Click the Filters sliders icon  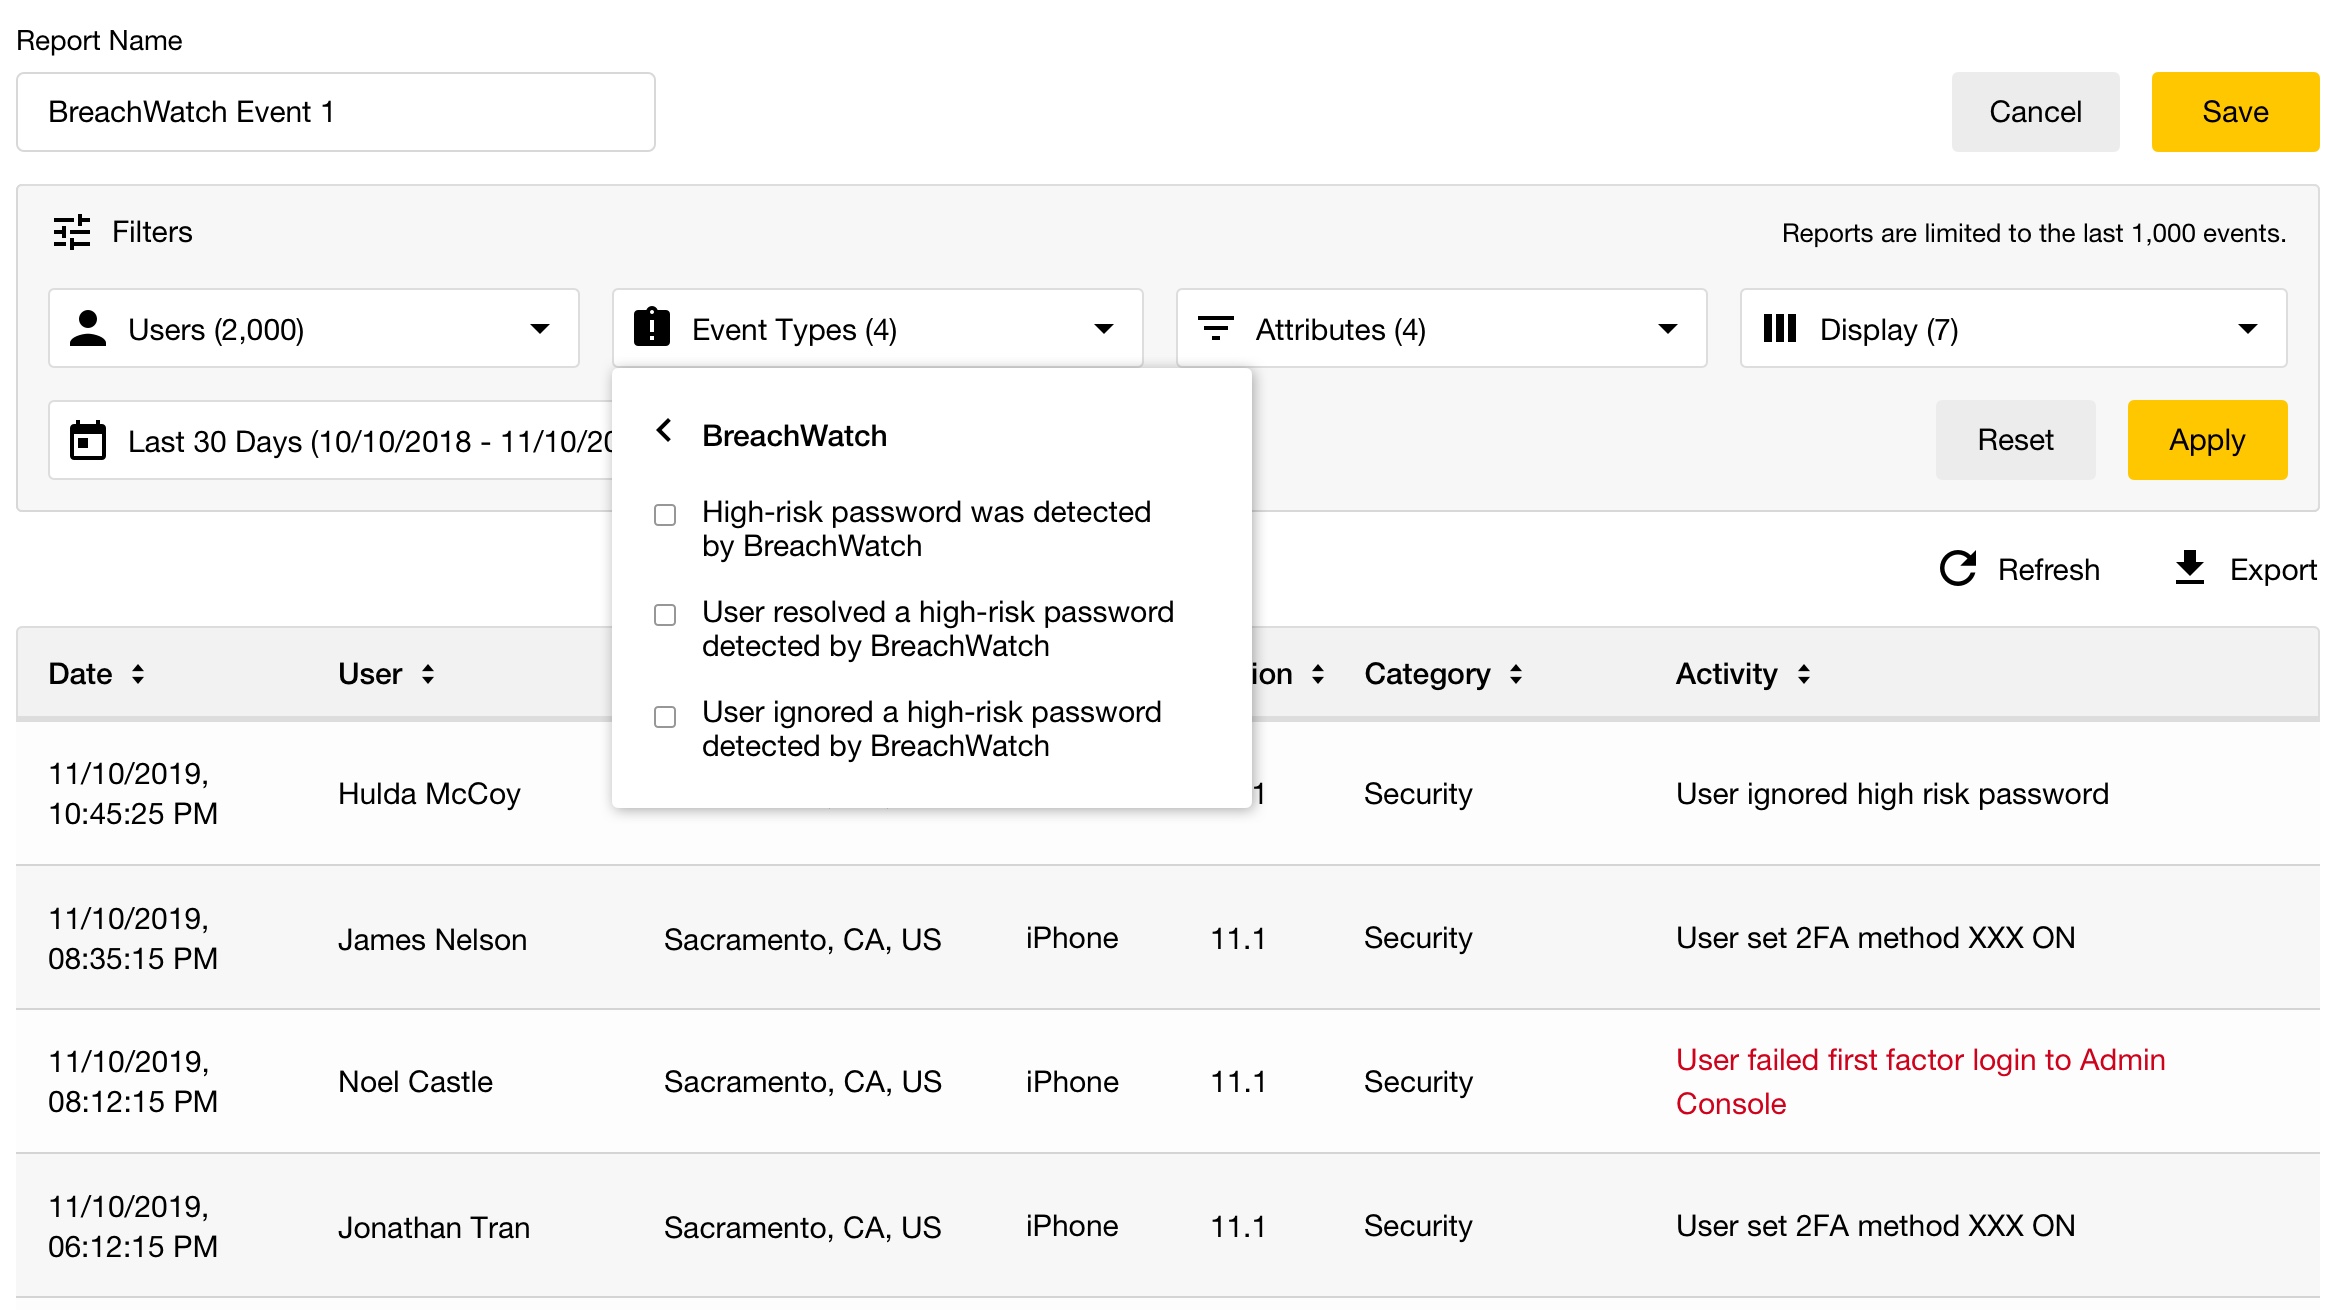point(72,232)
